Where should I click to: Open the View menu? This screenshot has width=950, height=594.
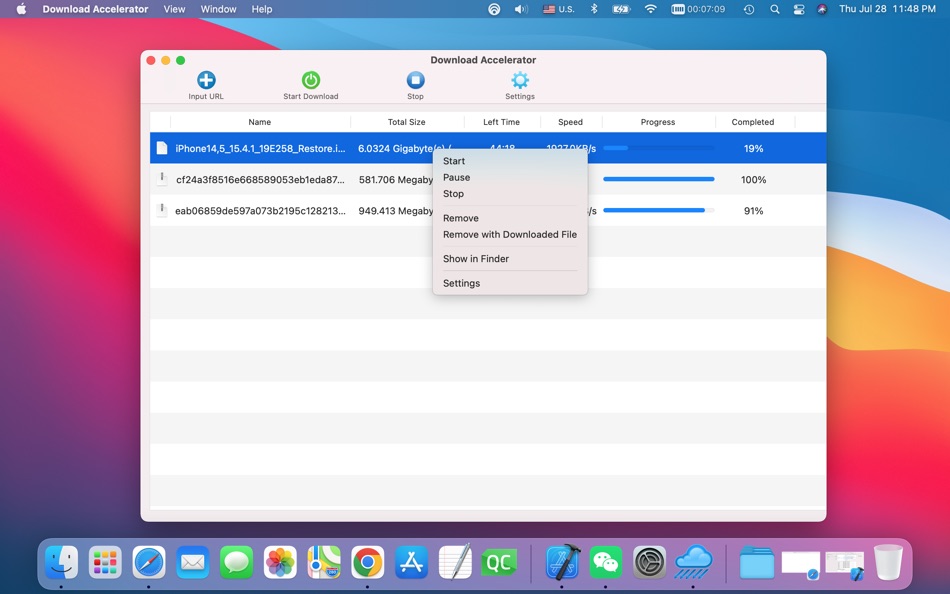174,9
